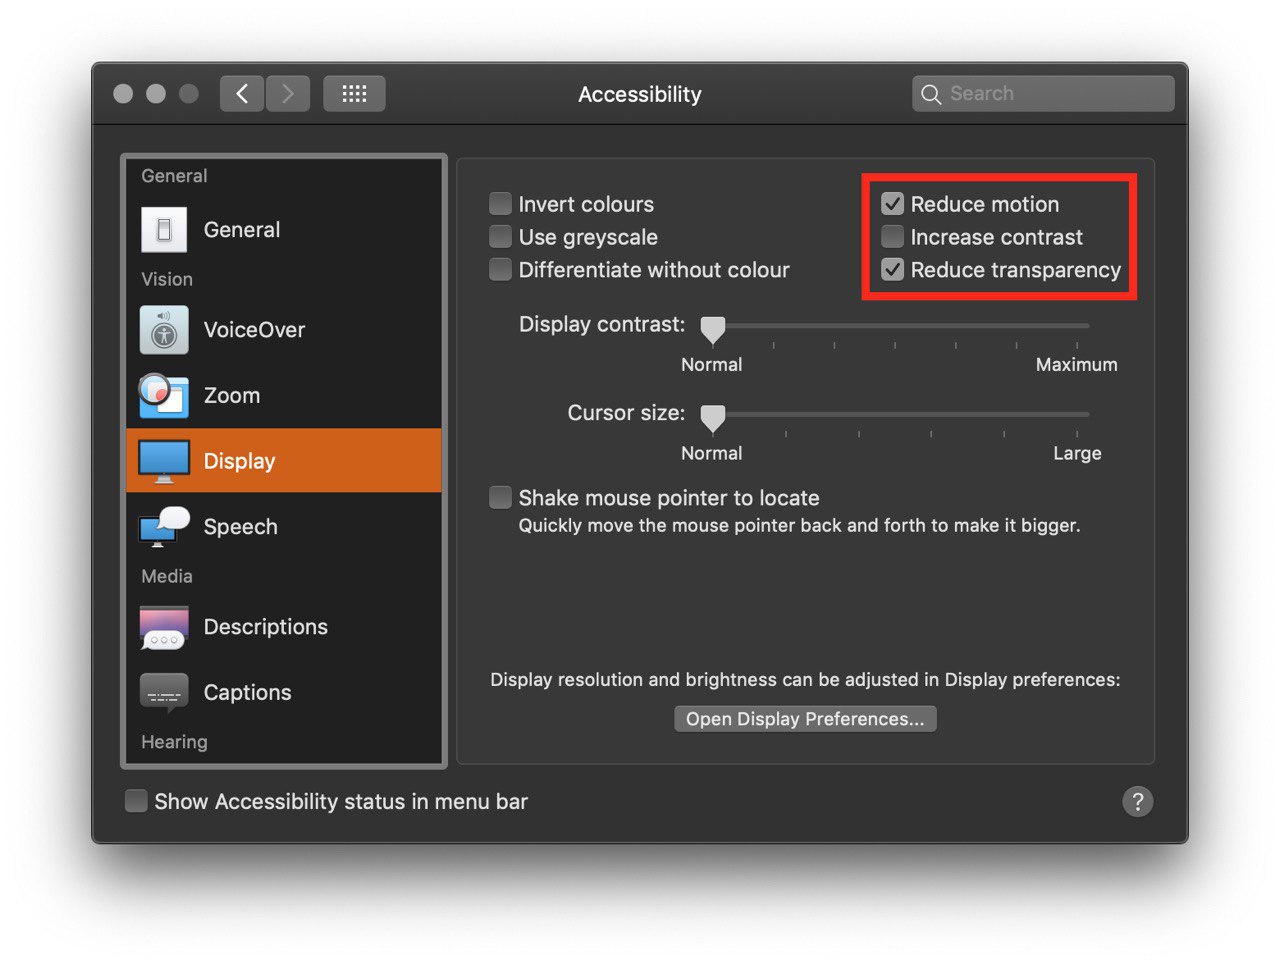Viewport: 1280px width, 965px height.
Task: Select the Speech bubble icon
Action: pos(164,526)
